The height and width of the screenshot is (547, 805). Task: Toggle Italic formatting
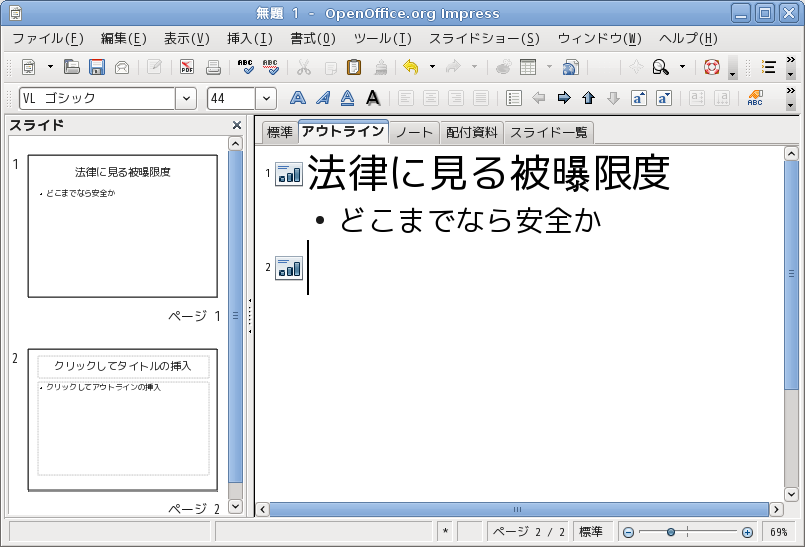[323, 98]
